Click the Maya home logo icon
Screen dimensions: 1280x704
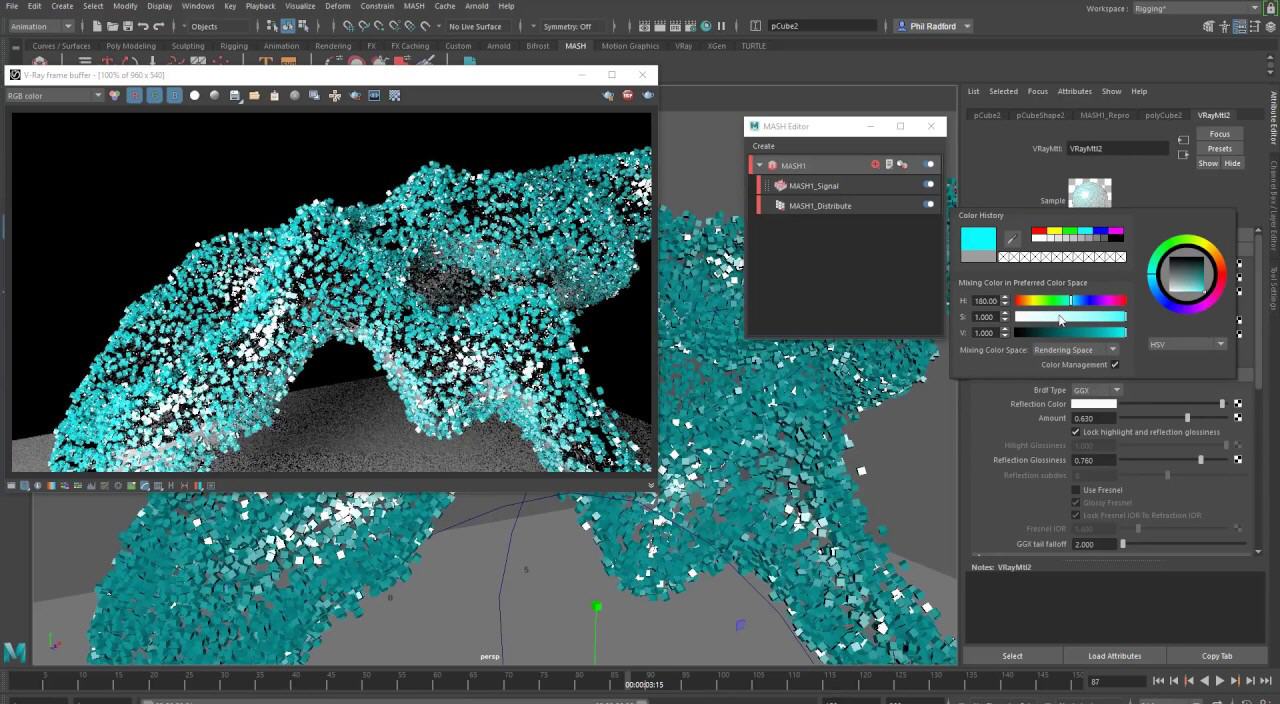14,652
